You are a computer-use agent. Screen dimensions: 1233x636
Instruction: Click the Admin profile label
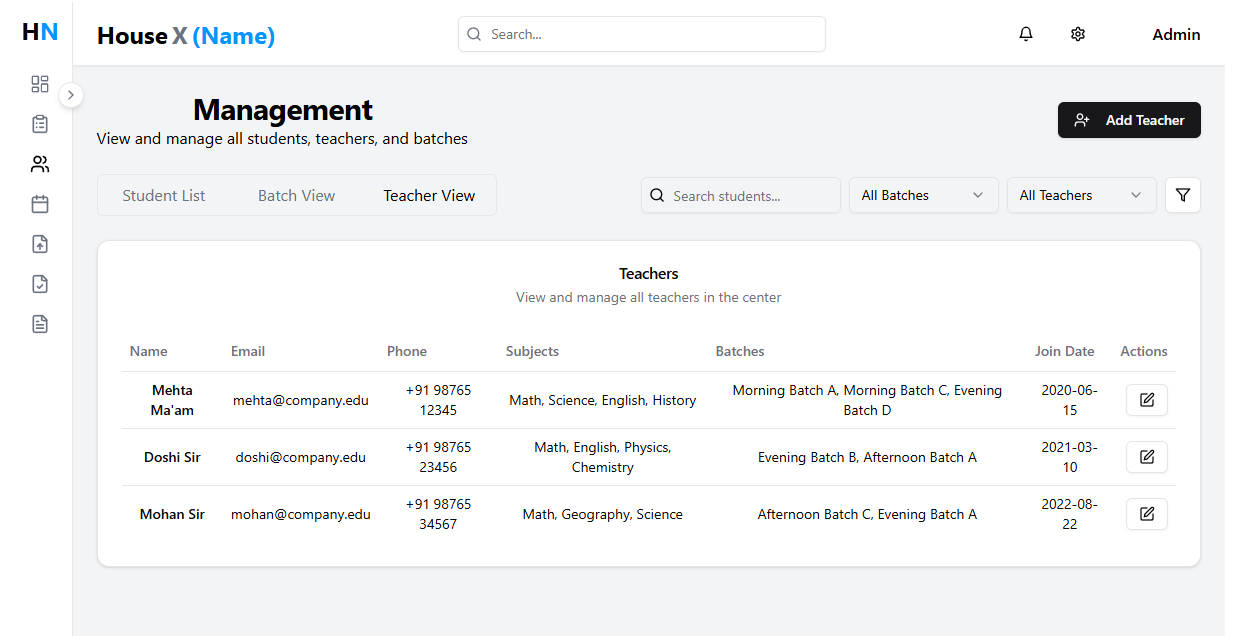[1176, 34]
